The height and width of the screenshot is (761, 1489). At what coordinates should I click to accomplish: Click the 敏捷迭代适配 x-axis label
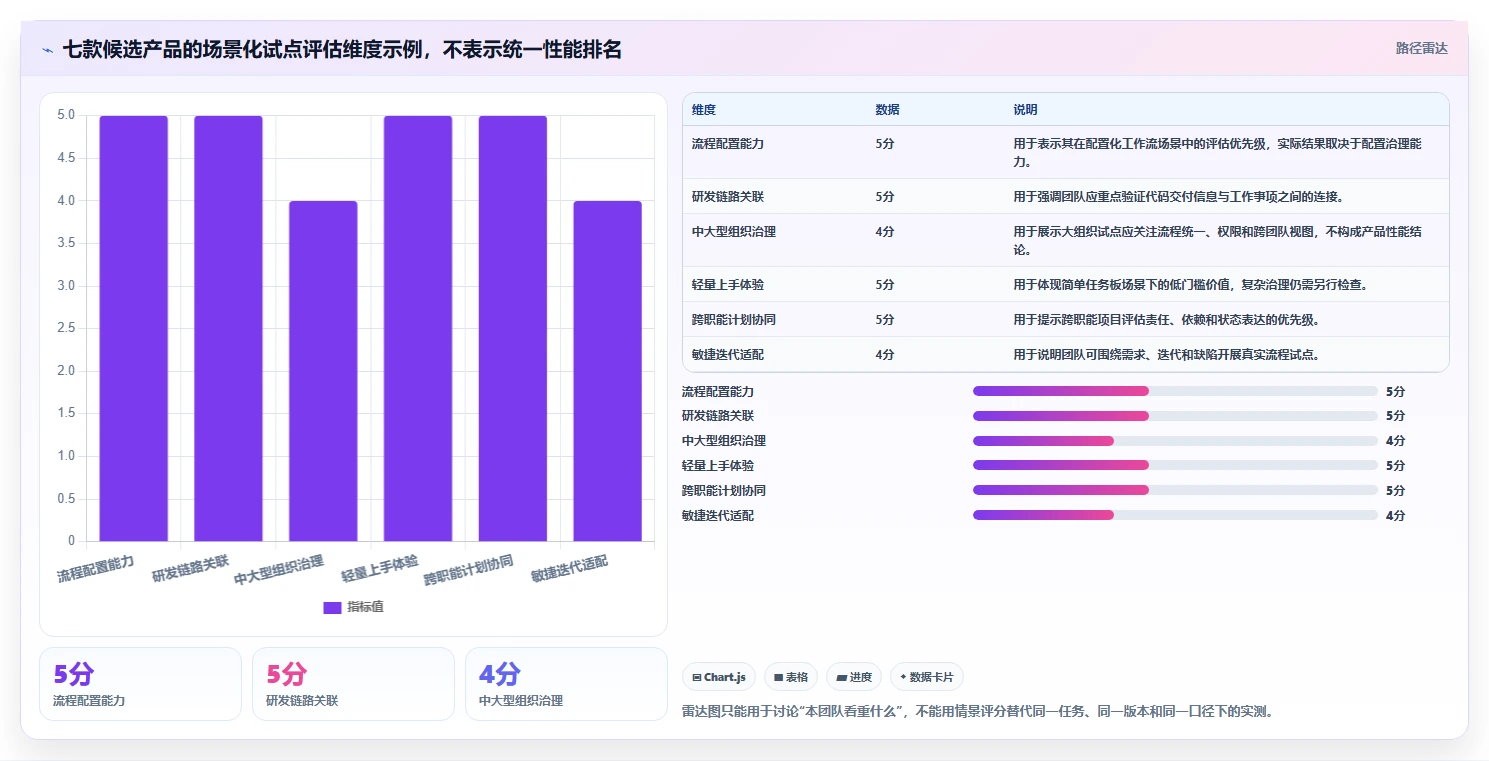coord(569,568)
